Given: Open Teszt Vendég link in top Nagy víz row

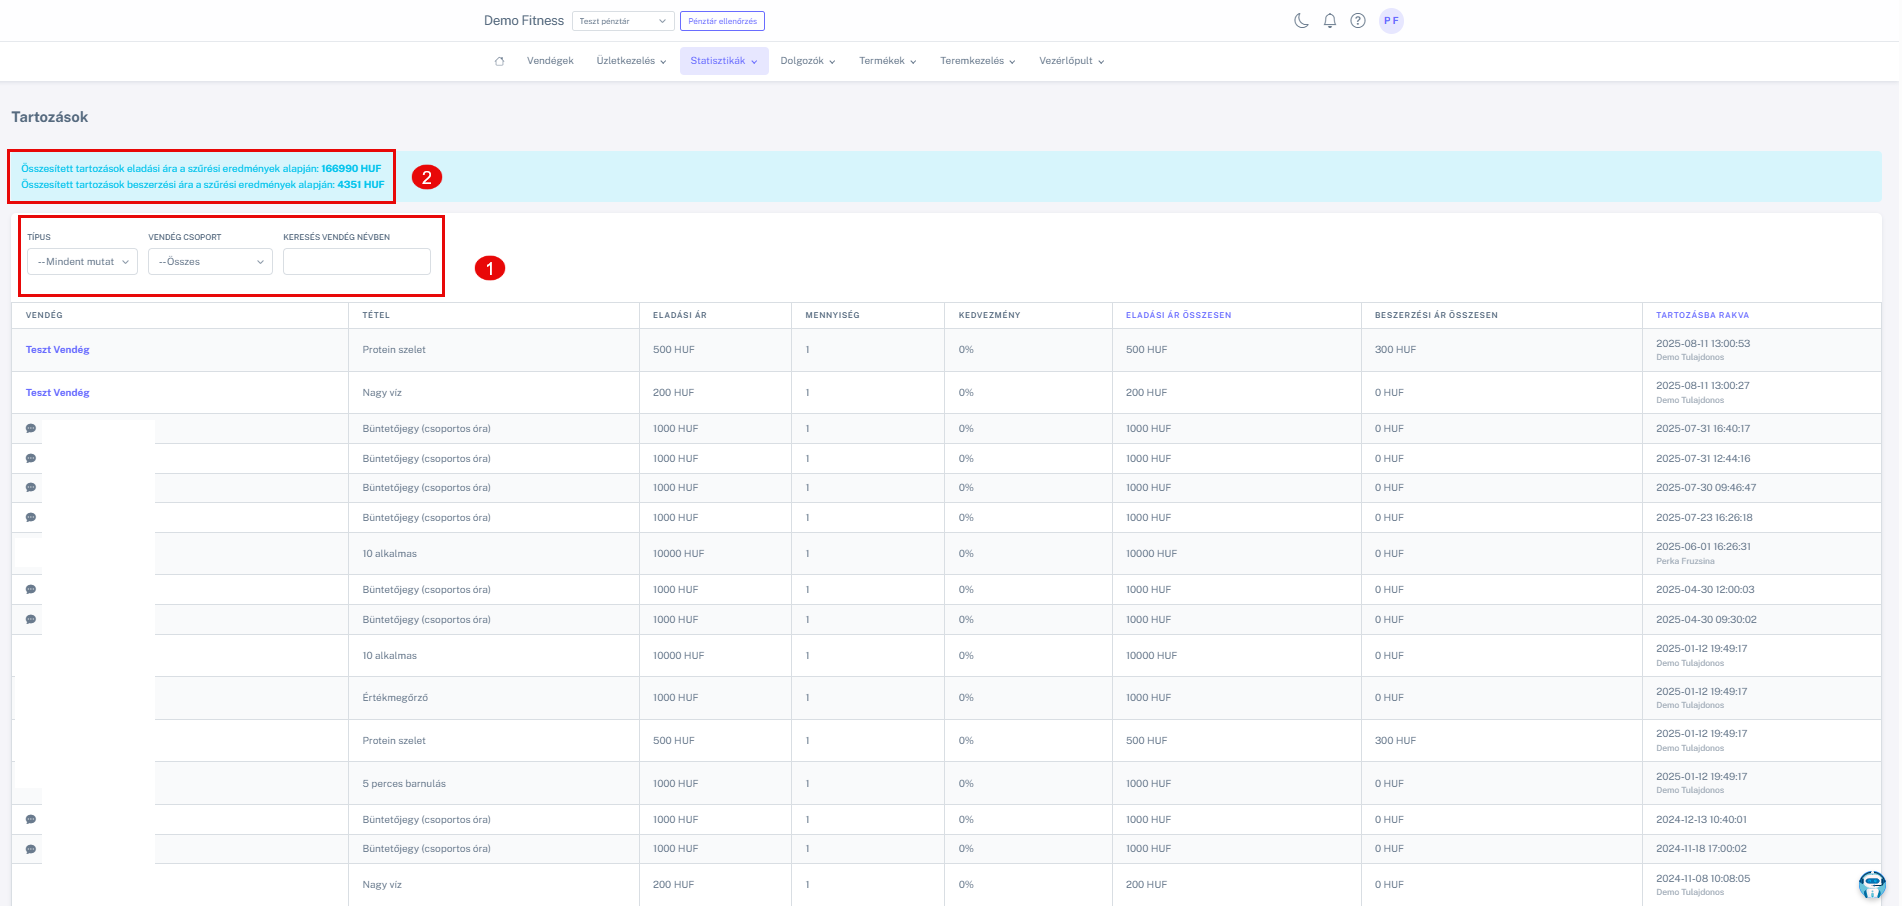Looking at the screenshot, I should [x=58, y=393].
